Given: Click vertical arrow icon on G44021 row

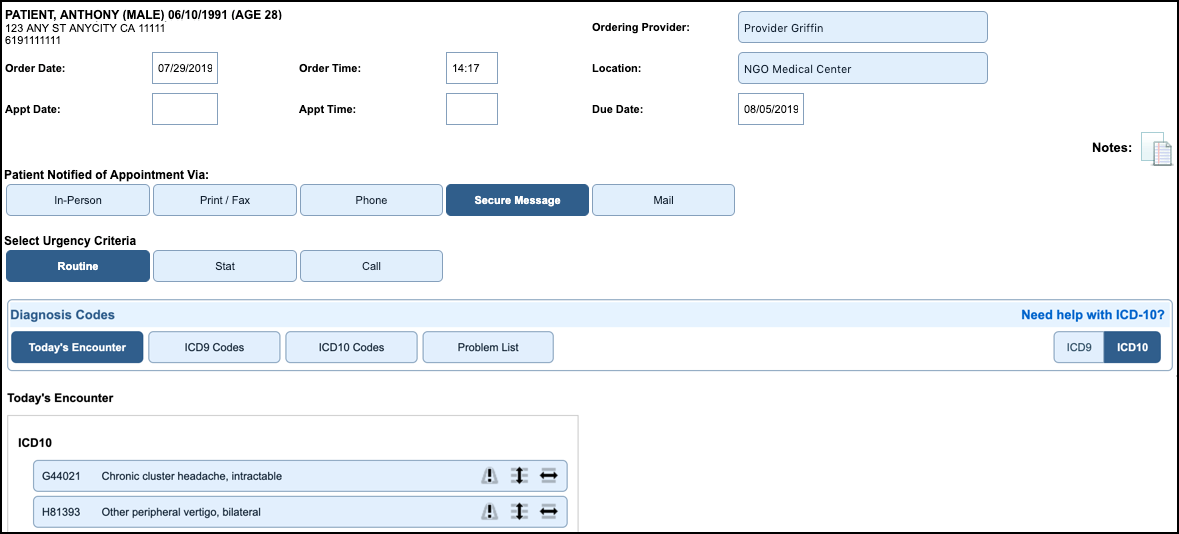Looking at the screenshot, I should point(518,476).
